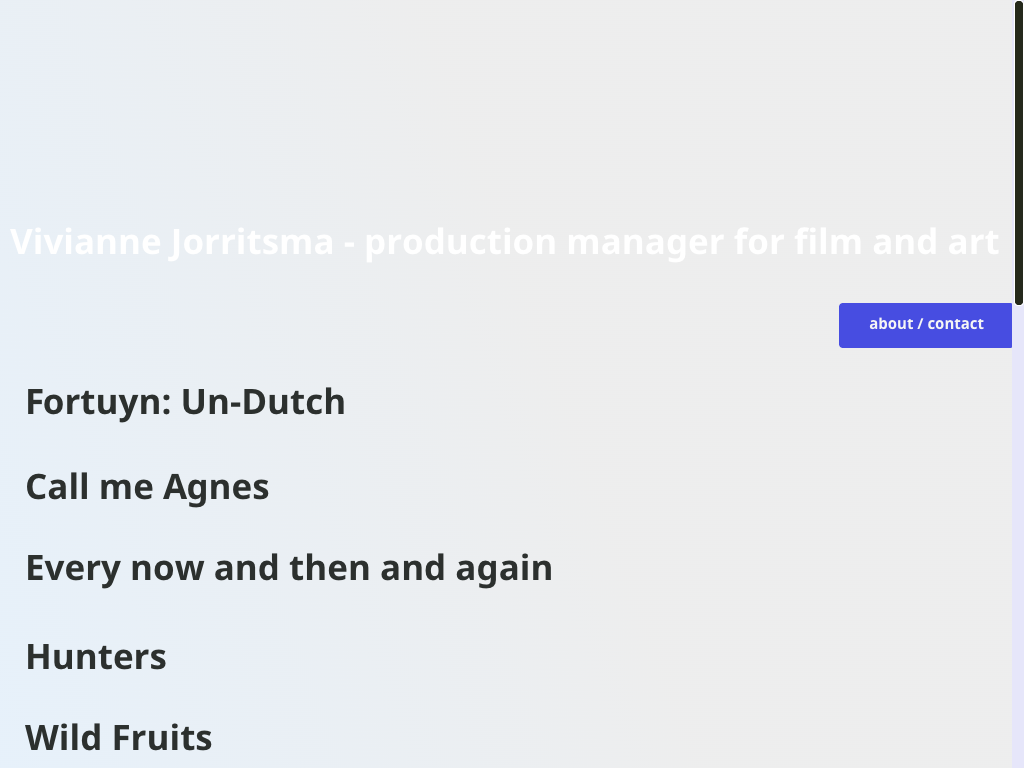Click the word 'contact' on the blue button
Image resolution: width=1024 pixels, height=768 pixels.
pyautogui.click(x=955, y=324)
